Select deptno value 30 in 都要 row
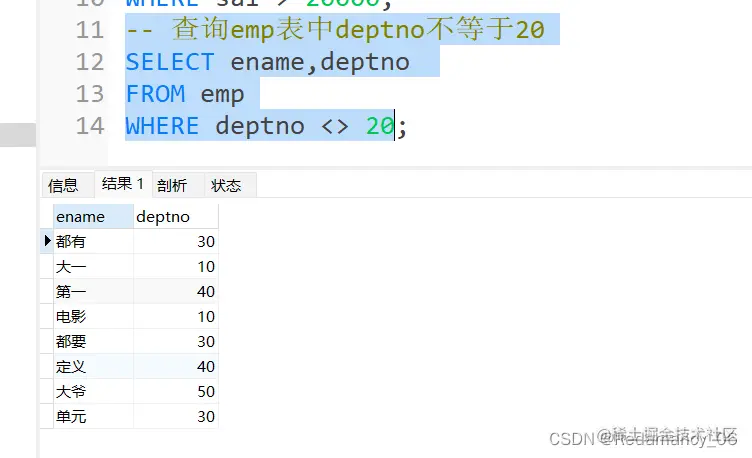Image resolution: width=752 pixels, height=458 pixels. pyautogui.click(x=176, y=341)
